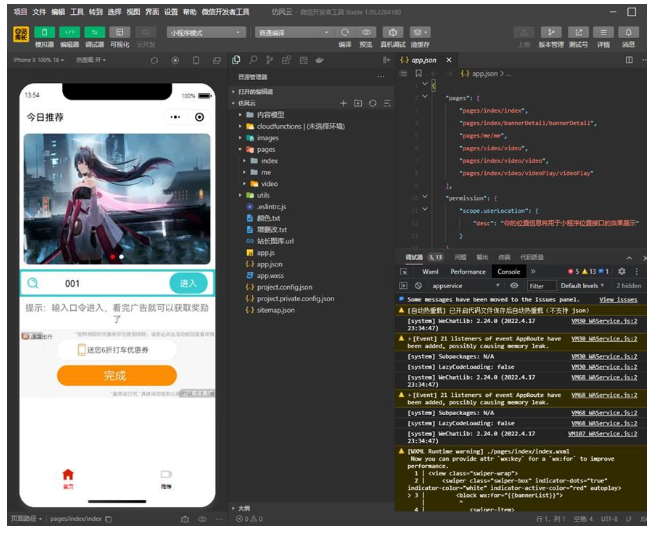Click the clear cache icon
This screenshot has height=536, width=647.
coord(420,32)
